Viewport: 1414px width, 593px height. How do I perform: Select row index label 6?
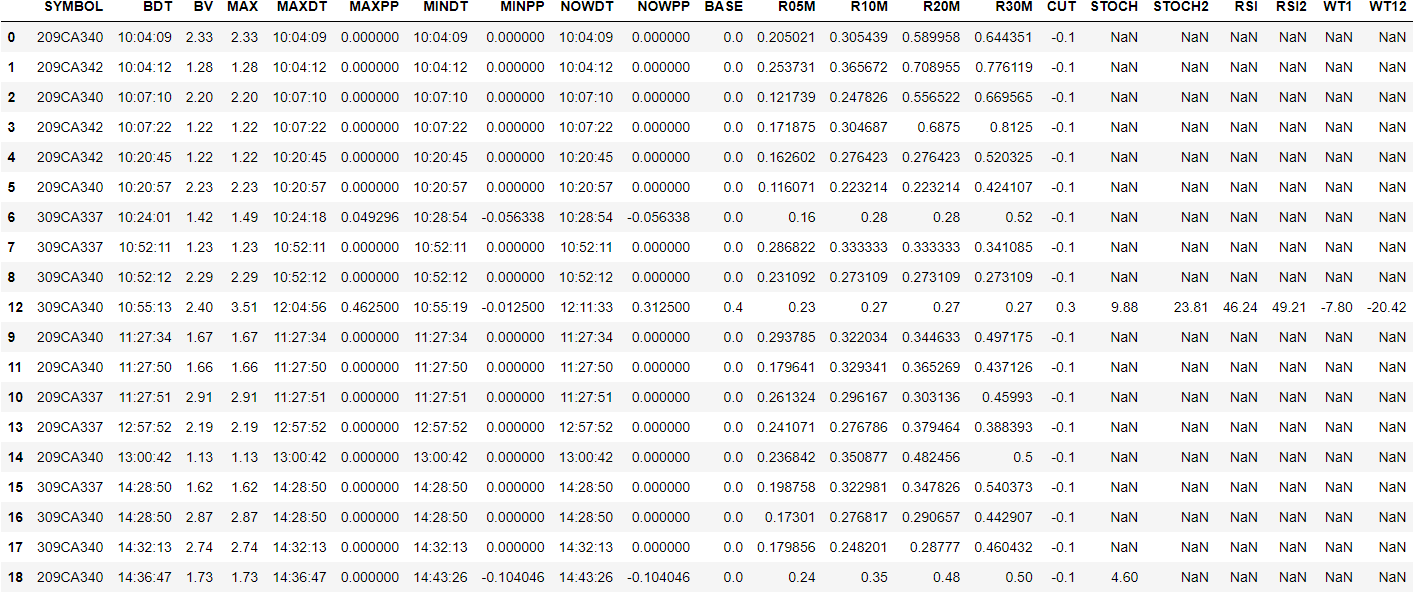coord(12,218)
